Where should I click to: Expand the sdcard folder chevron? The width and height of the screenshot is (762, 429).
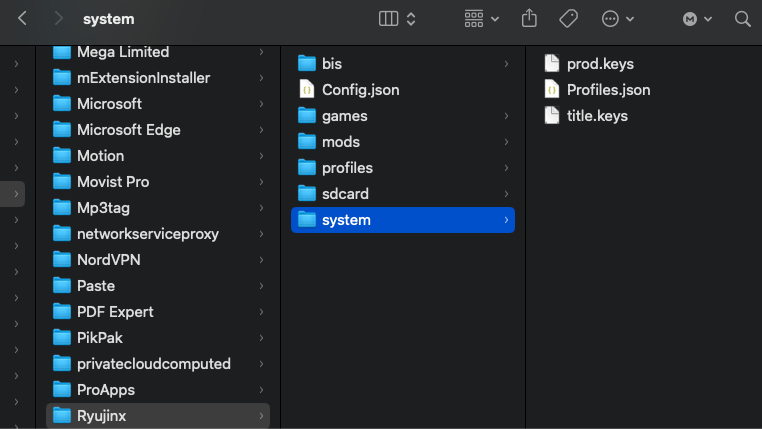pyautogui.click(x=506, y=194)
